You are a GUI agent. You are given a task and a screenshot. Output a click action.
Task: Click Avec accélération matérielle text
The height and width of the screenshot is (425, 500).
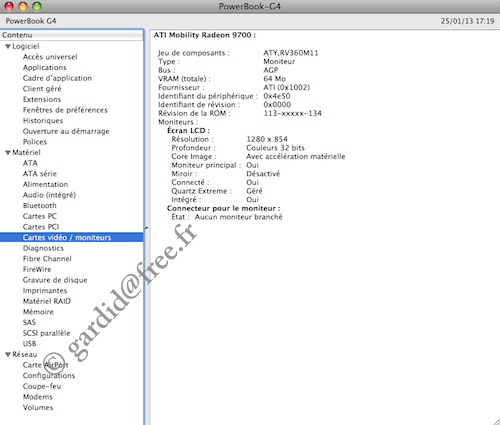(x=296, y=157)
